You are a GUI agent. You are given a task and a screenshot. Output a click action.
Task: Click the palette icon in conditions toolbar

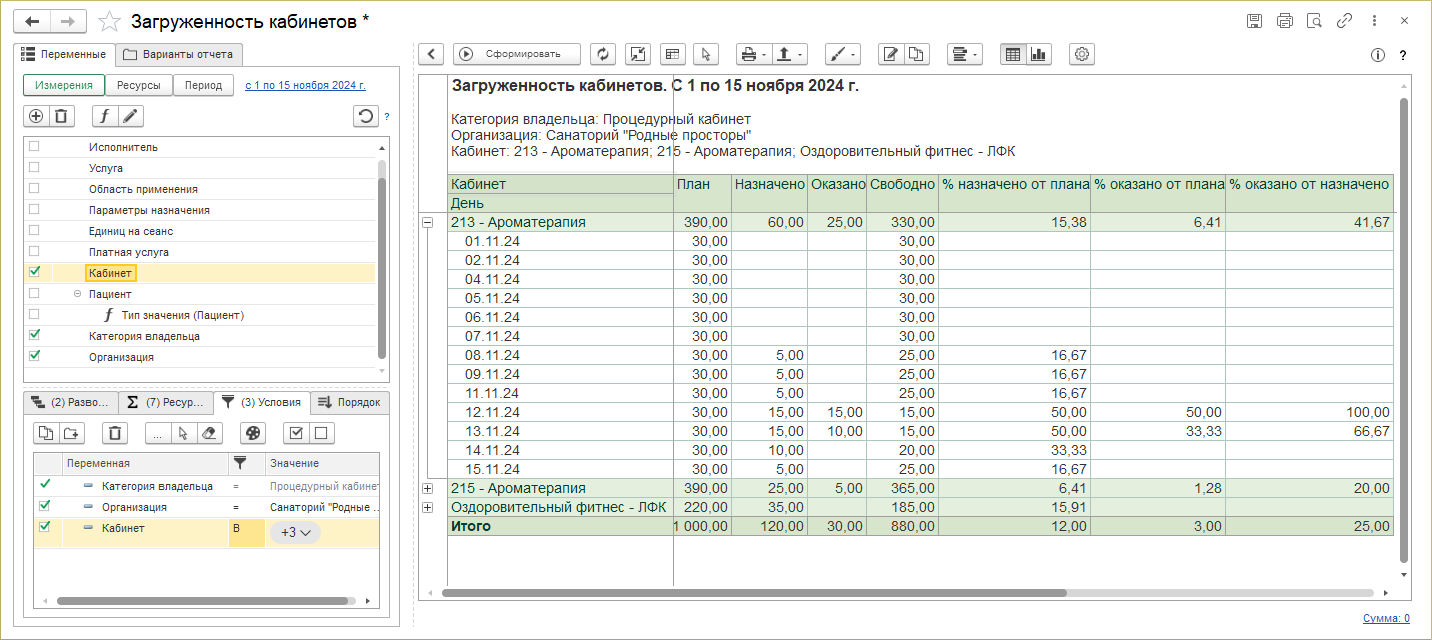(x=253, y=433)
